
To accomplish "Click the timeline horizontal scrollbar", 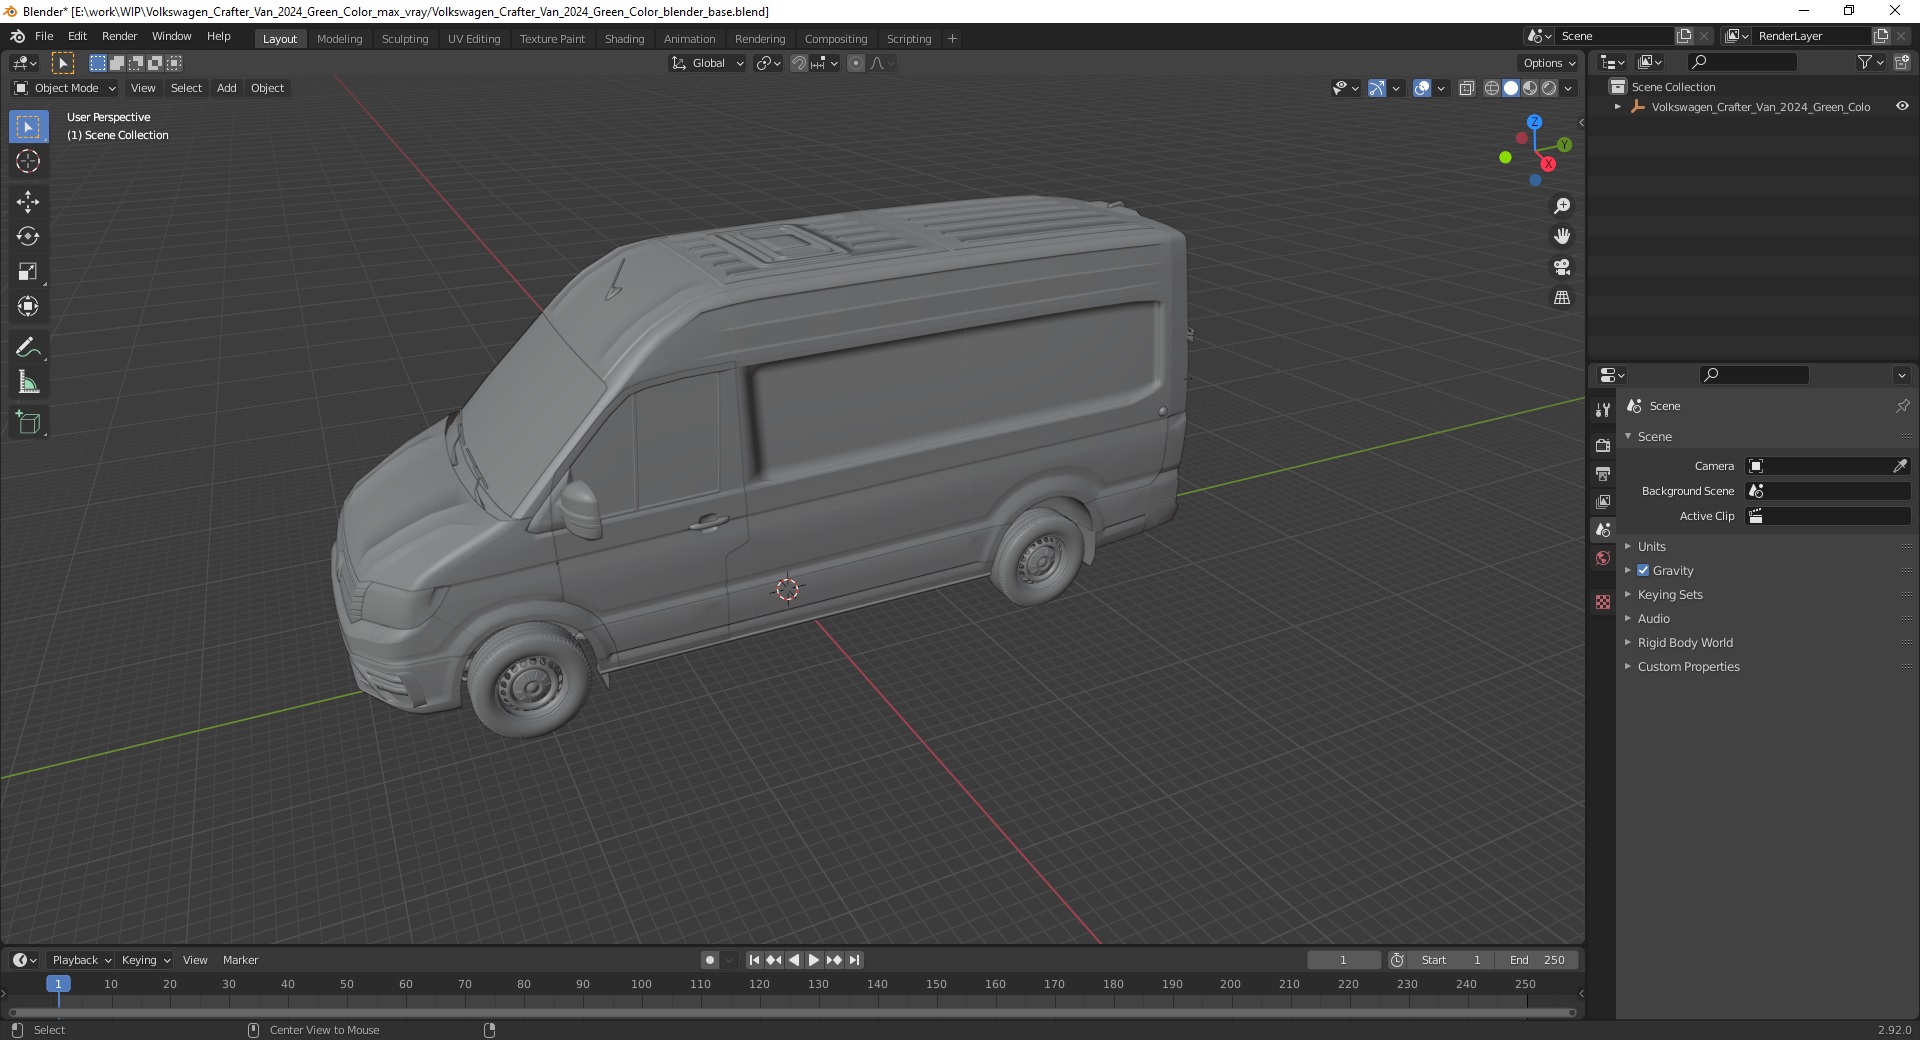I will tap(792, 1013).
